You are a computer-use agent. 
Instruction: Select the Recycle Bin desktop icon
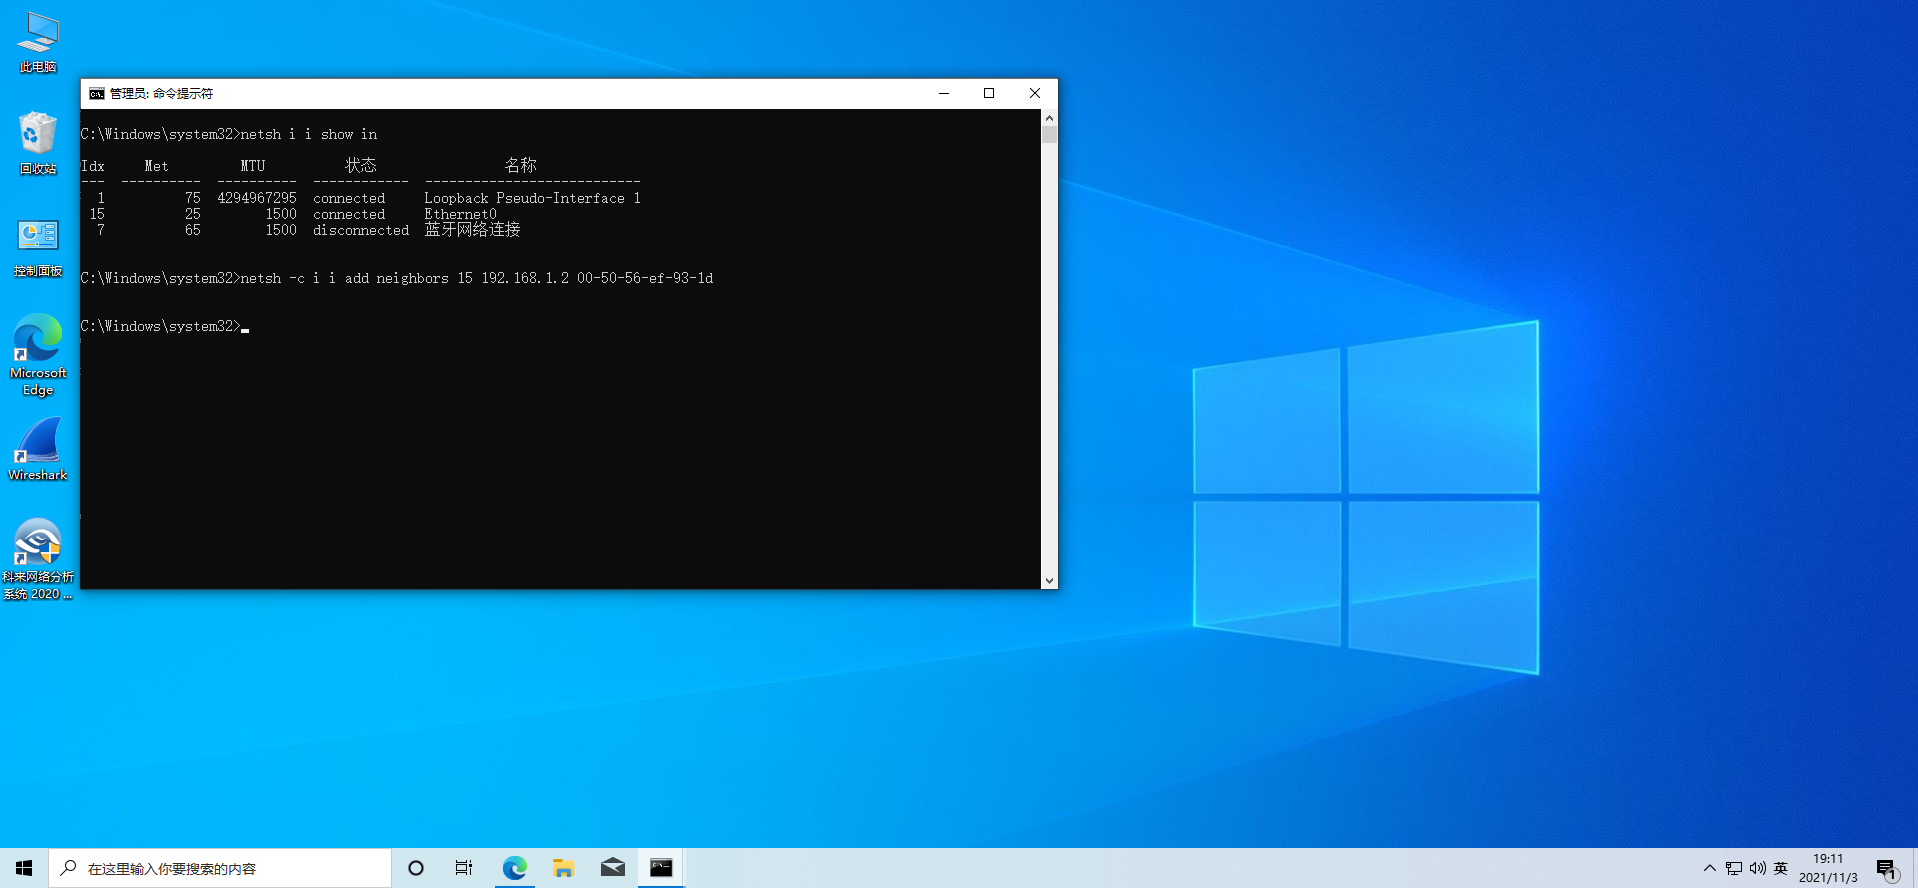pos(38,142)
